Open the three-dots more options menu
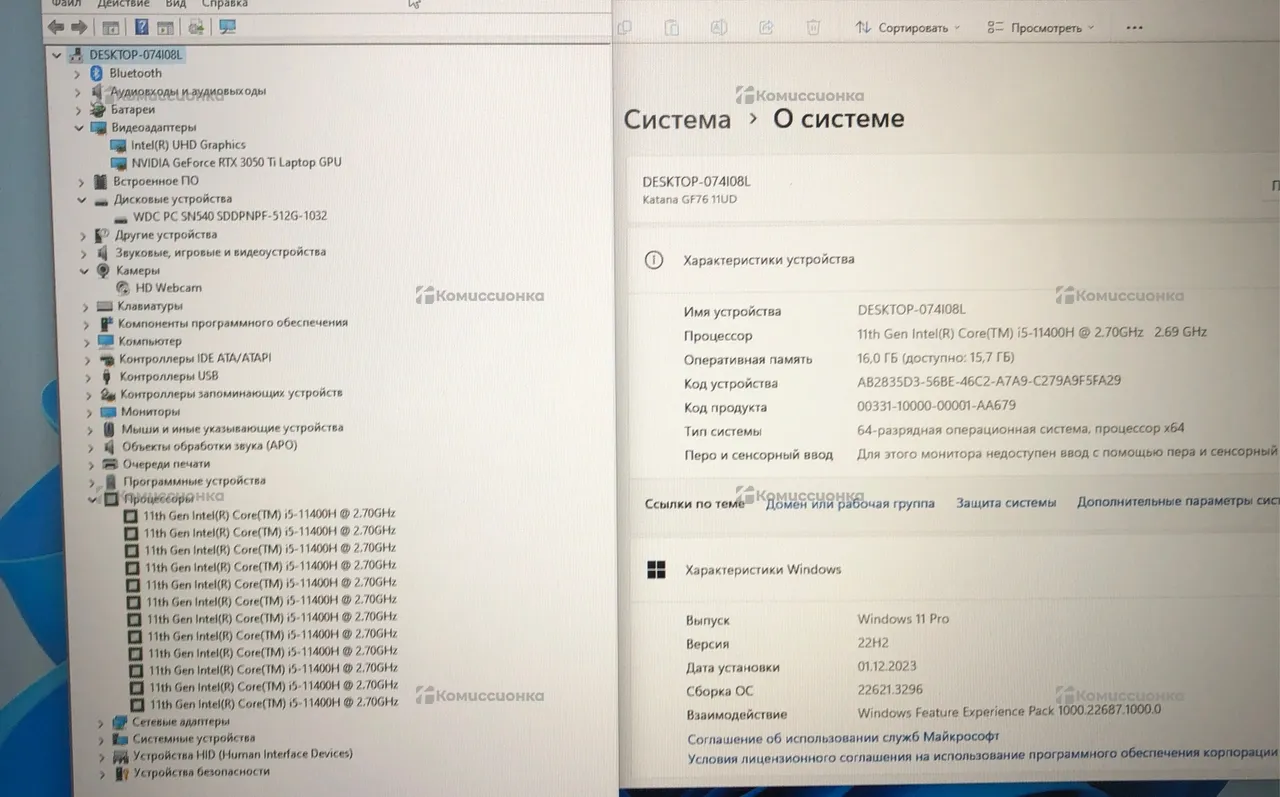 (x=1137, y=28)
